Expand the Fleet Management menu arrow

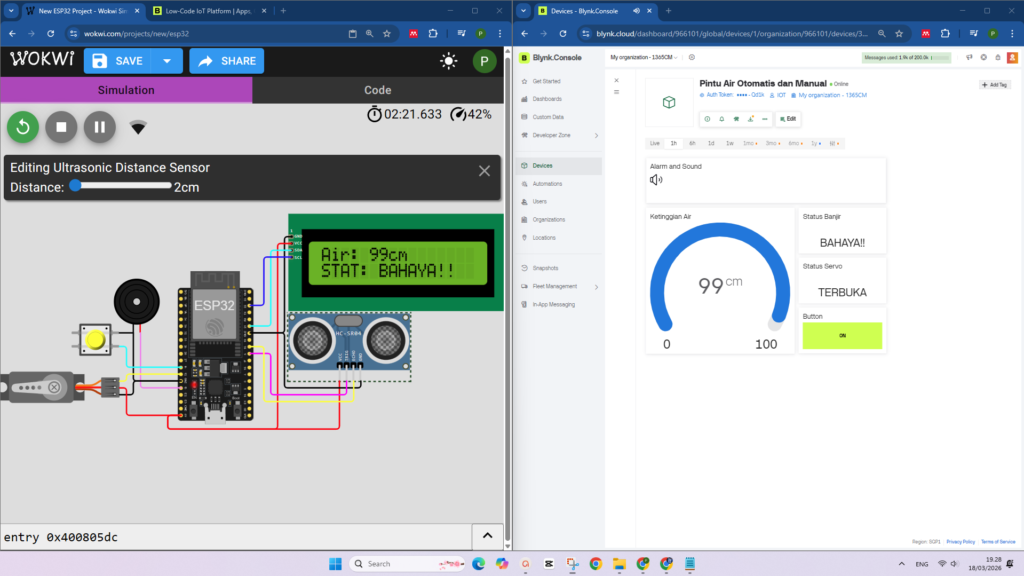pyautogui.click(x=596, y=287)
